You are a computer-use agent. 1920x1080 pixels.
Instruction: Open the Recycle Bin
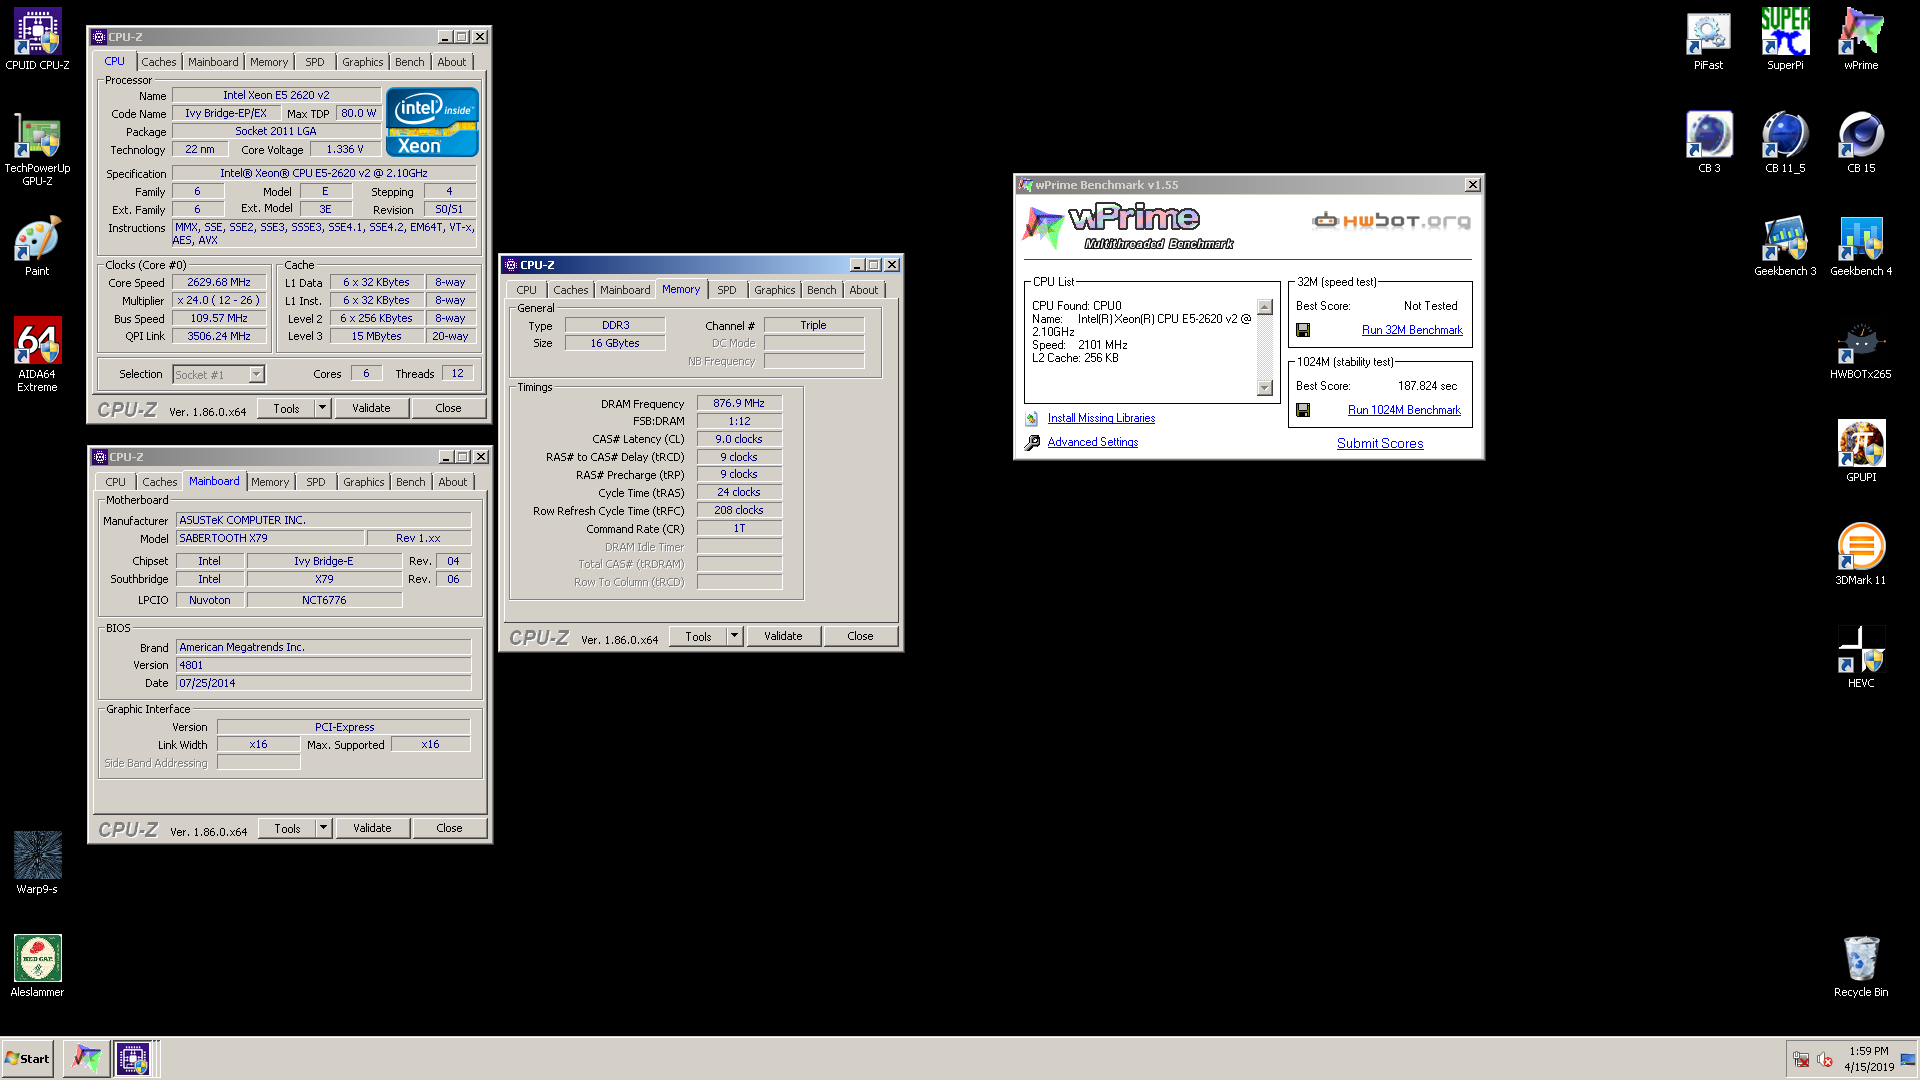(1861, 965)
